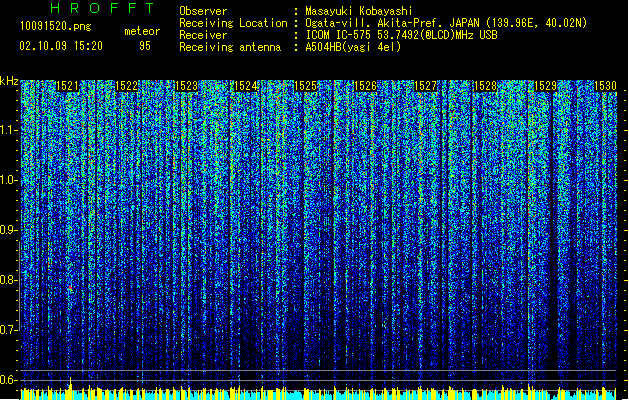The width and height of the screenshot is (629, 400).
Task: Click the 1529 time marker
Action: coord(546,86)
